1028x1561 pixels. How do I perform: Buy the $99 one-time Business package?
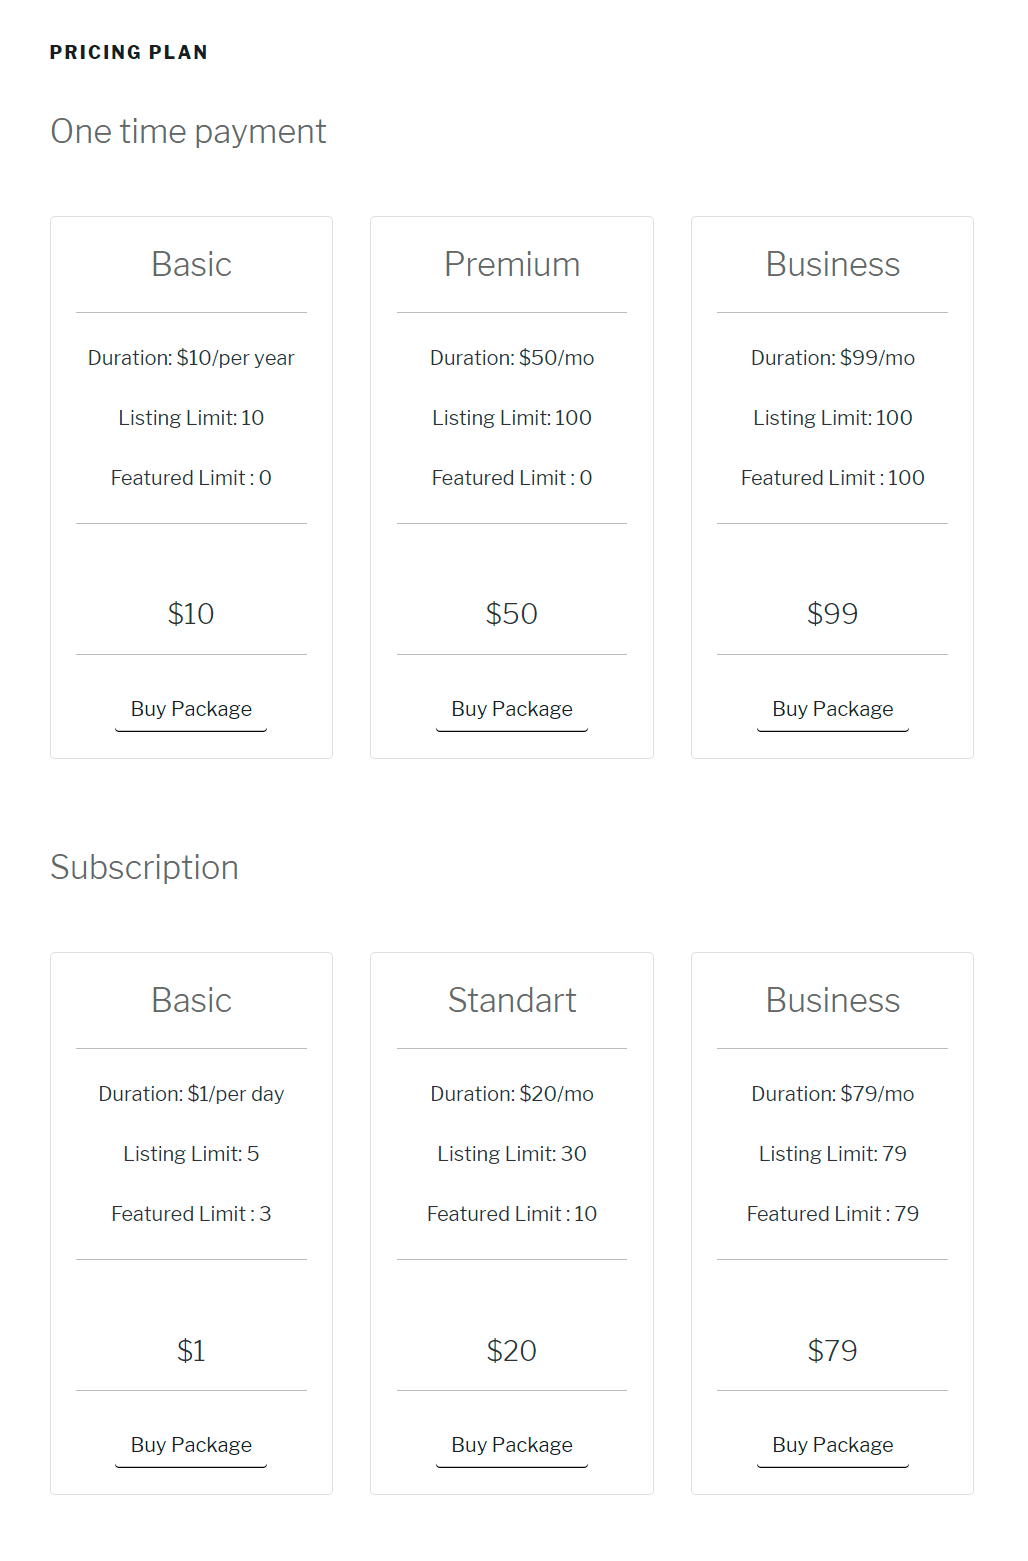pyautogui.click(x=832, y=709)
